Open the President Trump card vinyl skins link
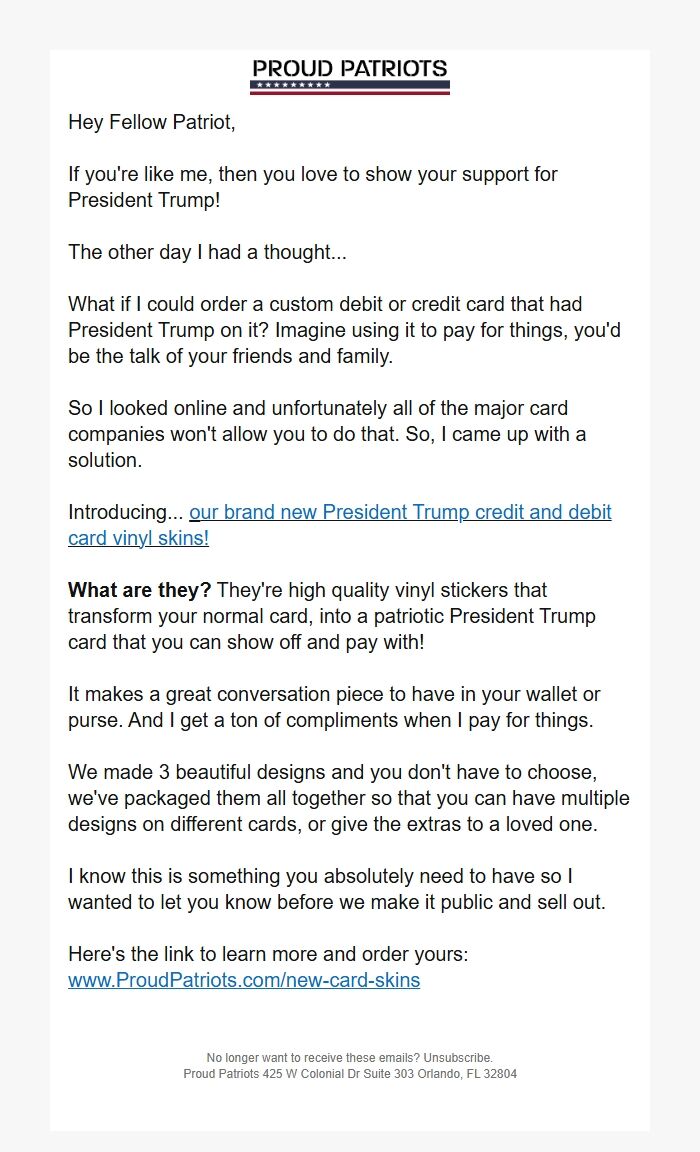Screen dimensions: 700x1152 pos(400,513)
